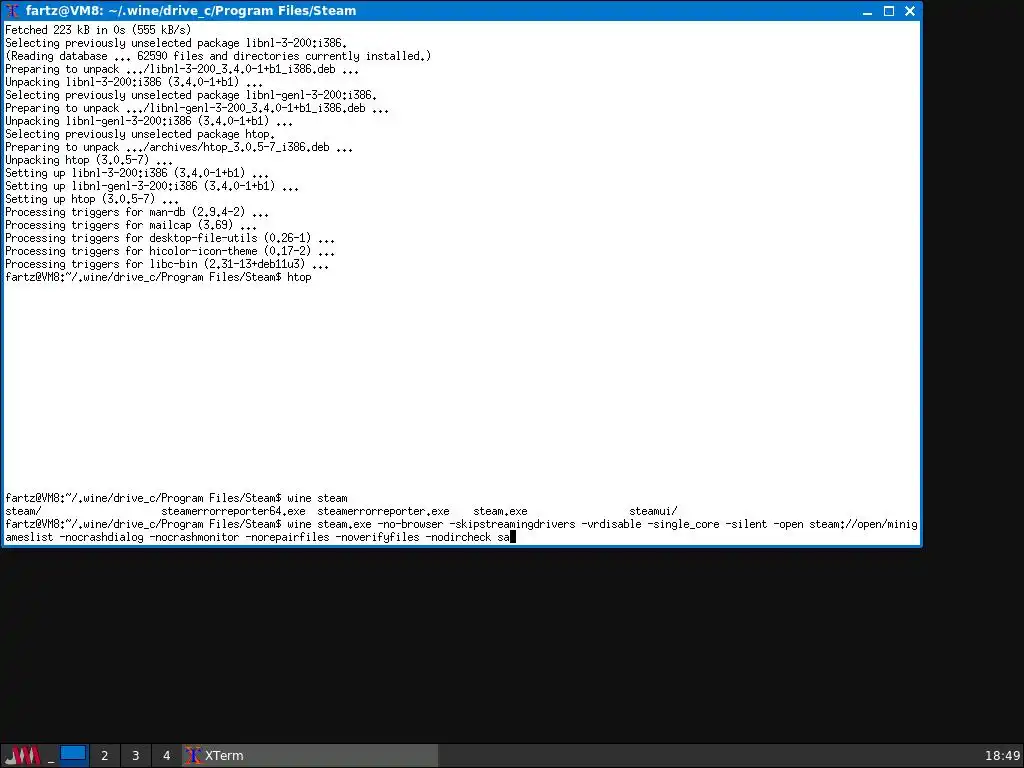Click the '-single_core' argument text
The width and height of the screenshot is (1024, 768).
point(683,524)
